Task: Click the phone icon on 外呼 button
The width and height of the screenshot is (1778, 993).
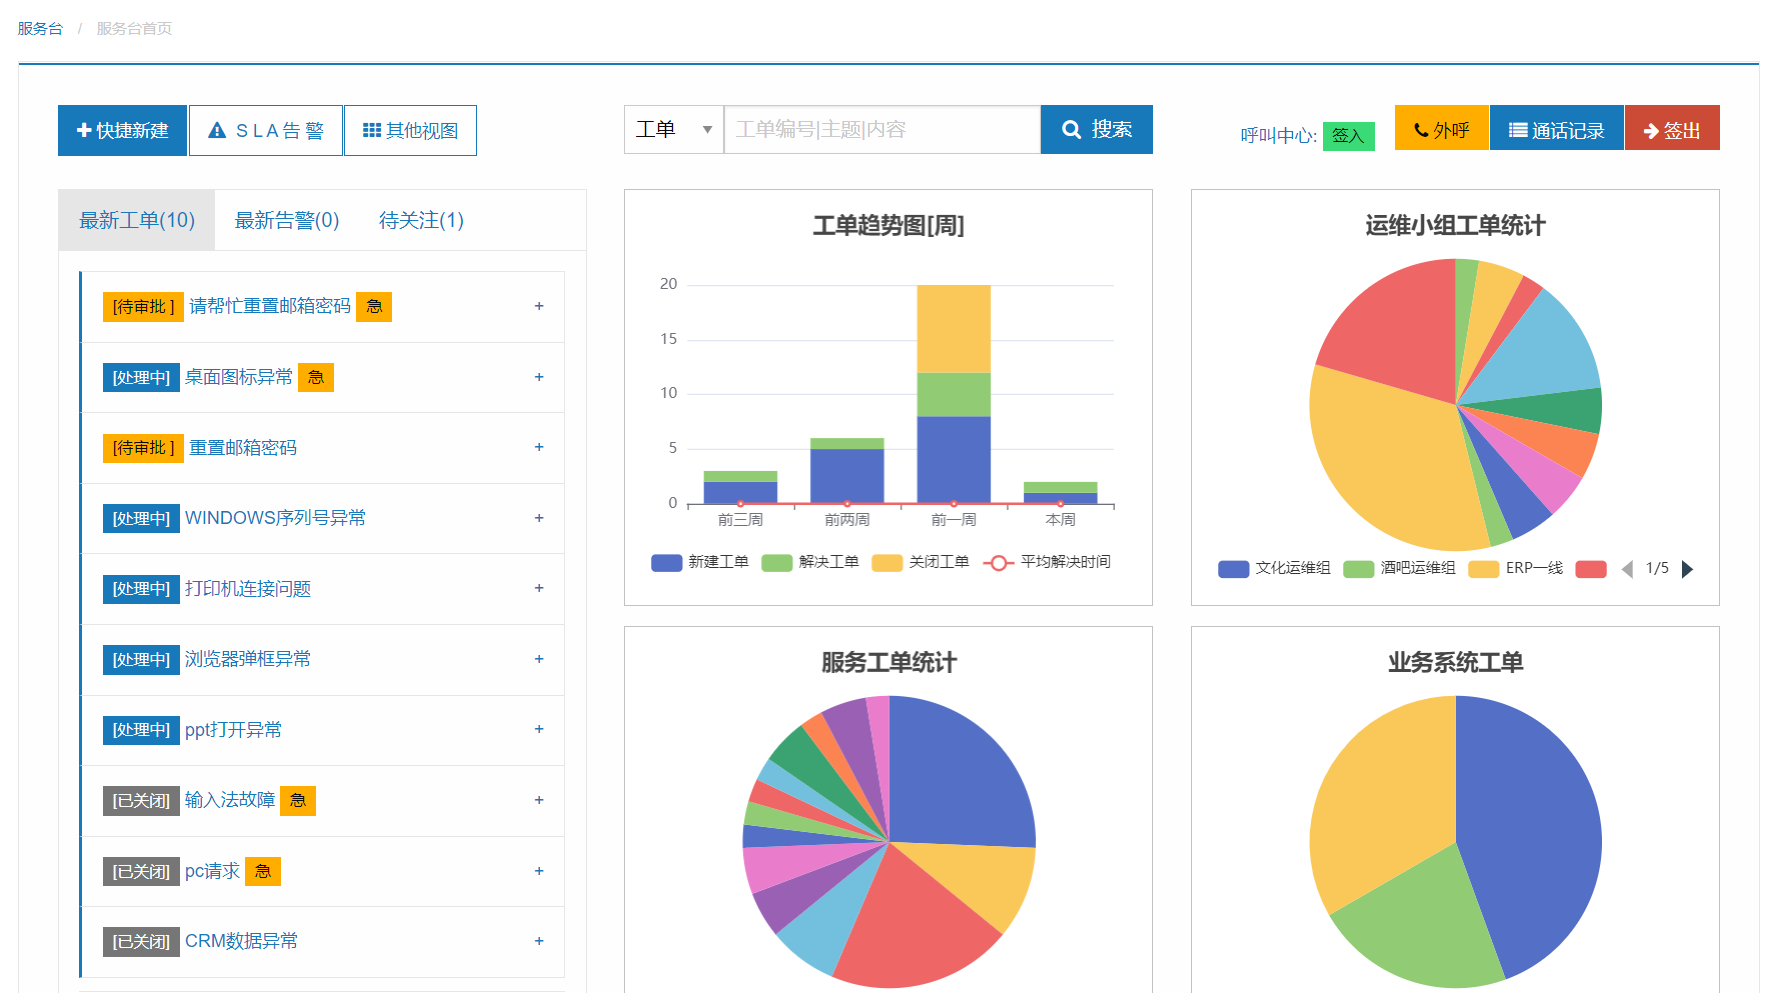Action: pyautogui.click(x=1420, y=130)
